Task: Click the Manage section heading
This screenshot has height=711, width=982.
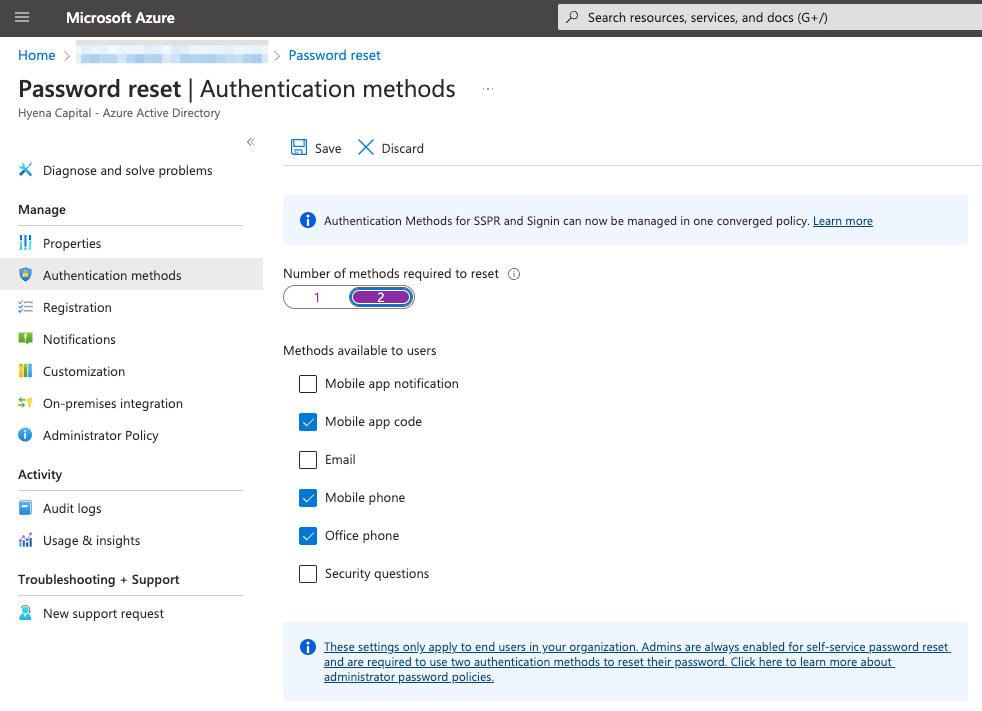Action: 42,209
